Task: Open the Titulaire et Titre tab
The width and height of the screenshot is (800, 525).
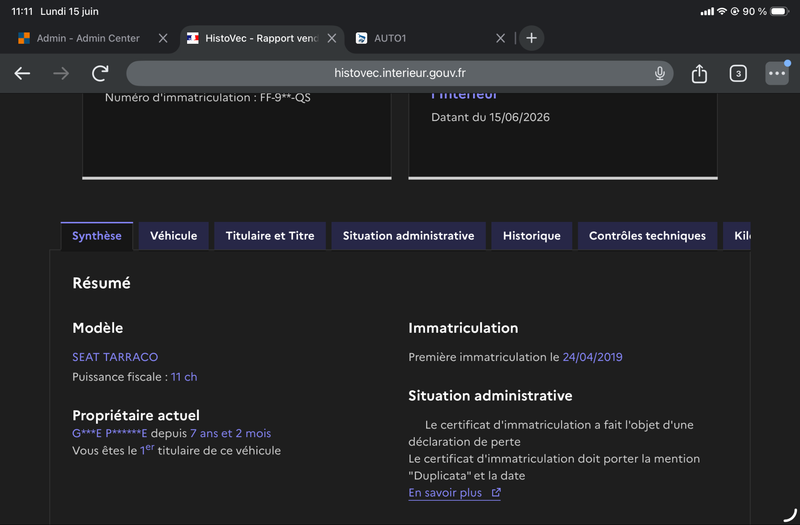Action: click(270, 236)
